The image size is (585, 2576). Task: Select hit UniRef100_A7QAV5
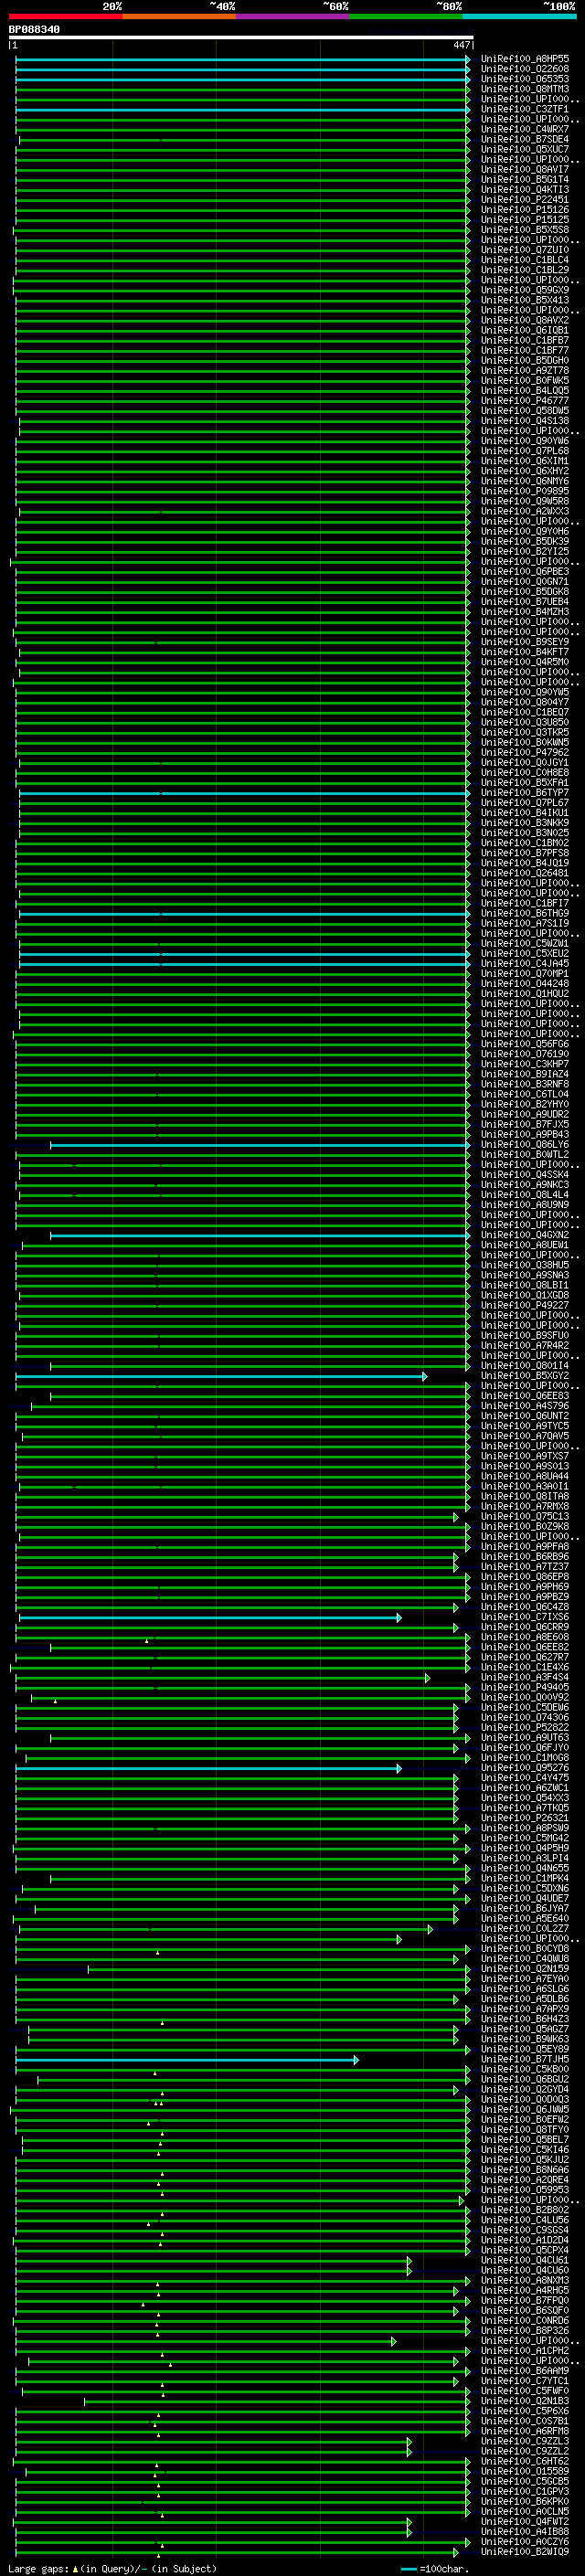[525, 1436]
